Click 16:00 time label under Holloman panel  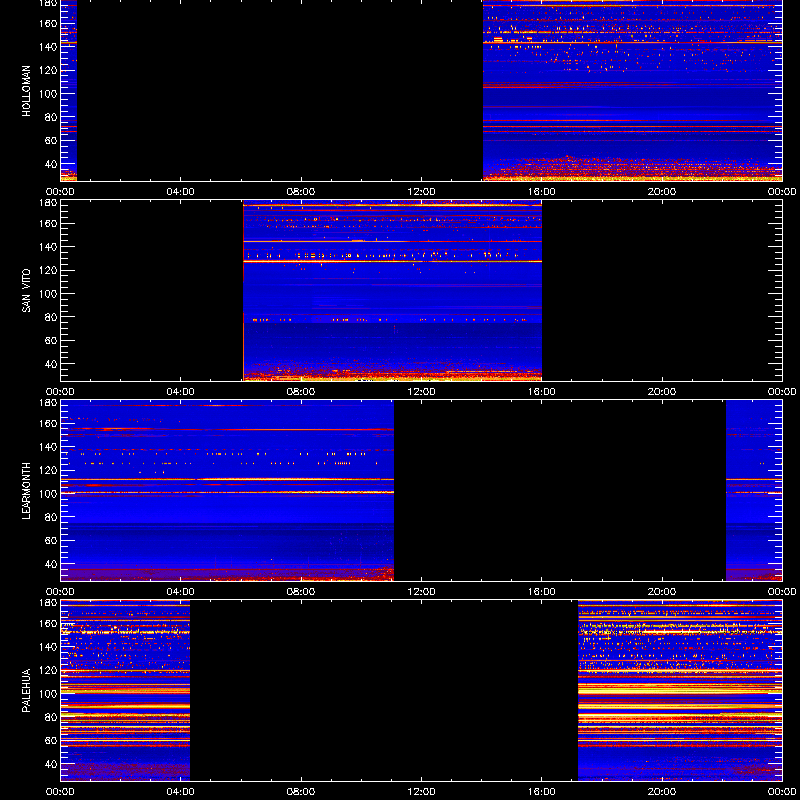[542, 192]
